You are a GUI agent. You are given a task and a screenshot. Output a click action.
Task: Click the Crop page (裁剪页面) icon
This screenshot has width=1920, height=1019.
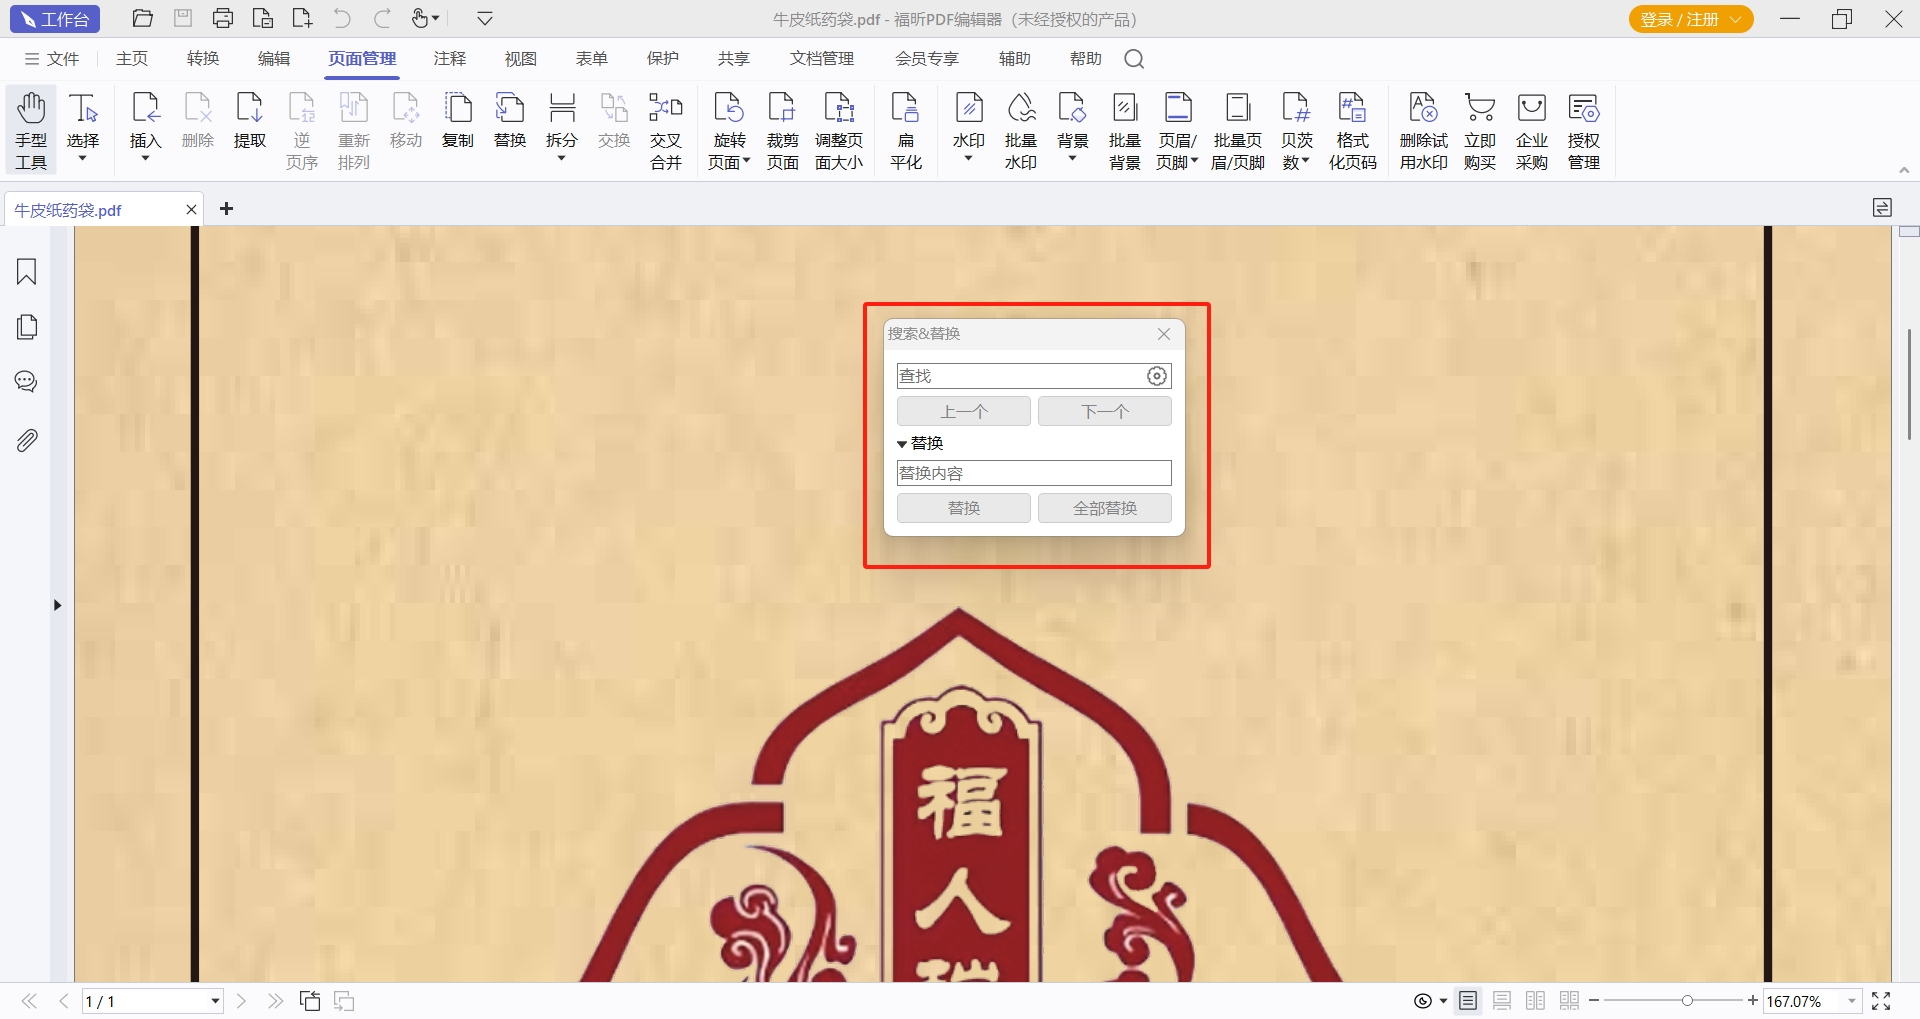click(782, 130)
